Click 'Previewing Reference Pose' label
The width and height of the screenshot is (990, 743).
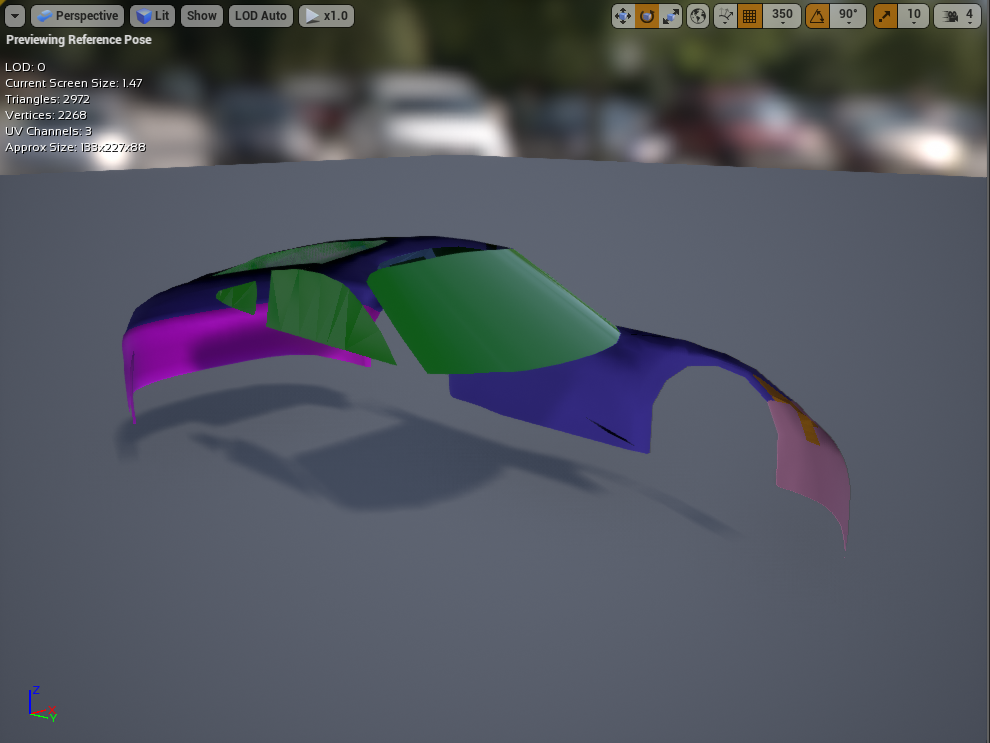tap(79, 40)
